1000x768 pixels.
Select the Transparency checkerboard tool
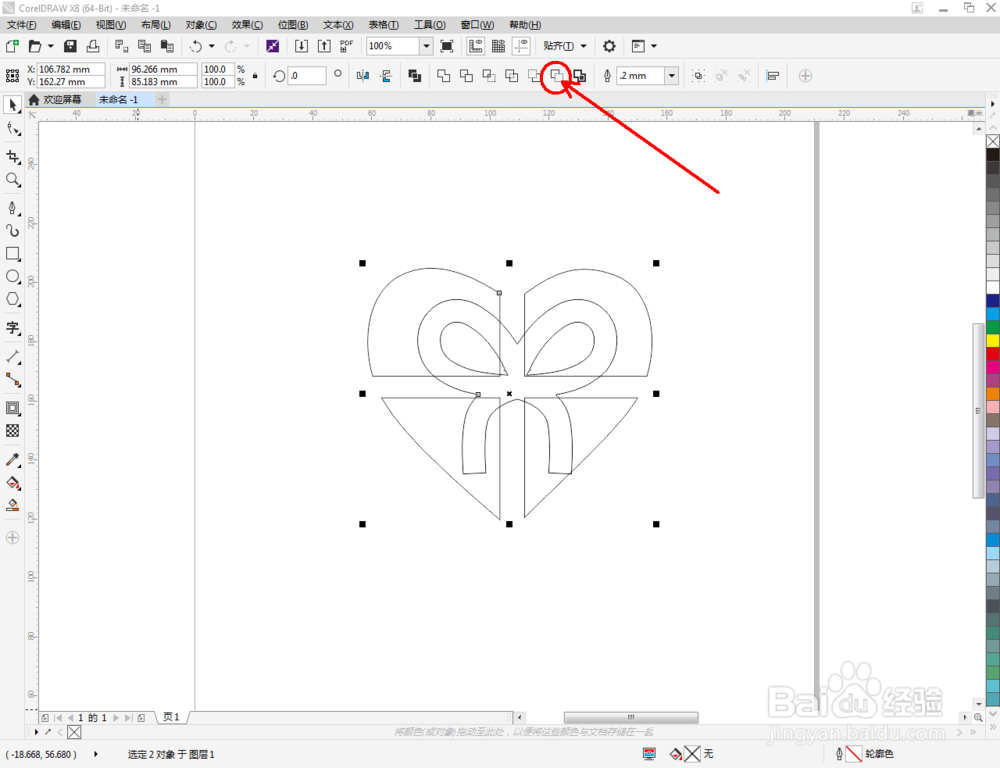12,431
